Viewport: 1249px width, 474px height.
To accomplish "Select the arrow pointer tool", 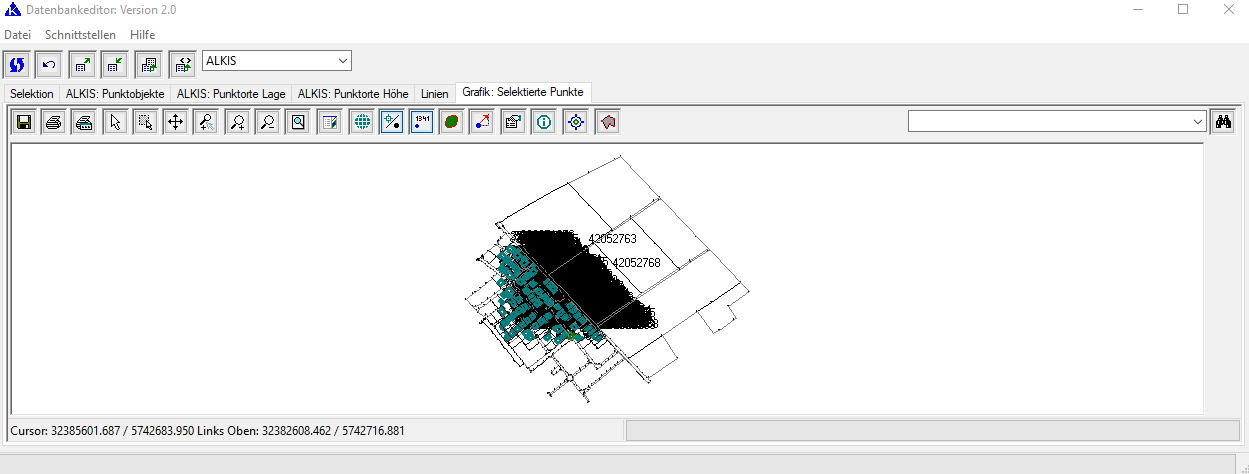I will [115, 122].
